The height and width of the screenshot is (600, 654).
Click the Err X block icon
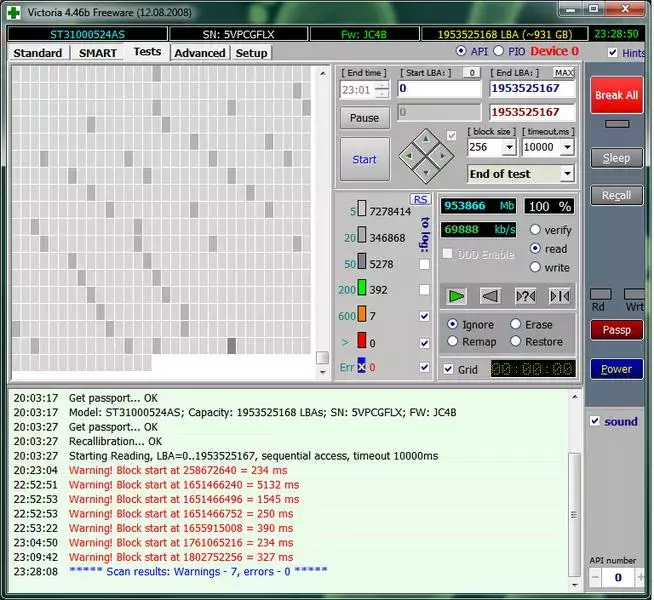click(x=361, y=365)
